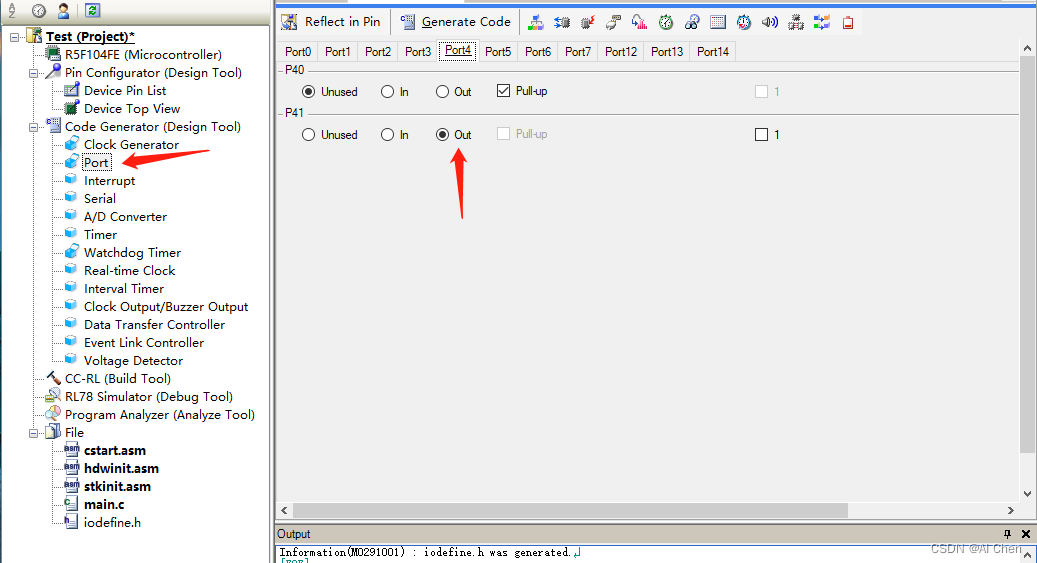Collapse the Test (Project) tree node
Viewport: 1037px width, 563px height.
point(15,37)
